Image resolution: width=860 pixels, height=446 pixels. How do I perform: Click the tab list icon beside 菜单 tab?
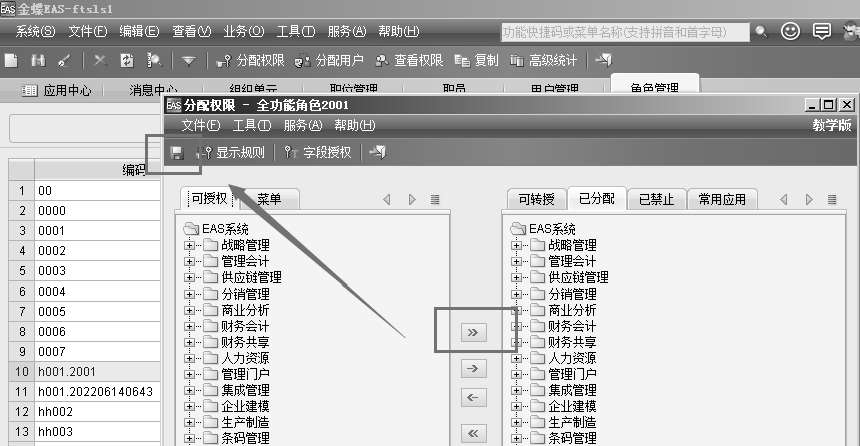click(x=435, y=200)
